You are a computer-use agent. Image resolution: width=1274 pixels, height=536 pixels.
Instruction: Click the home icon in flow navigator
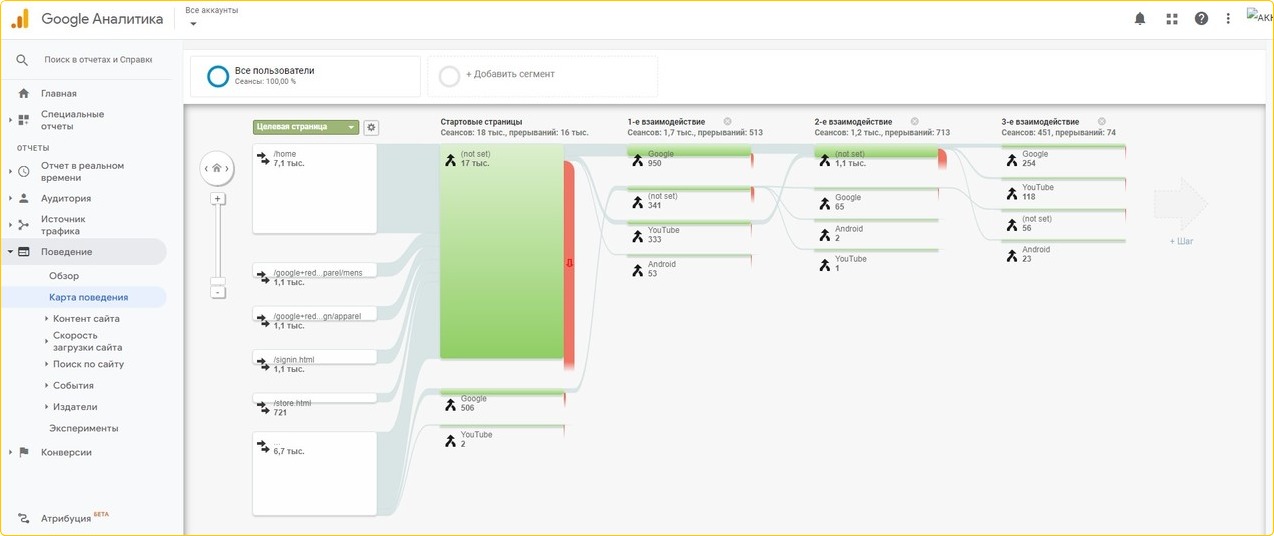tap(217, 169)
